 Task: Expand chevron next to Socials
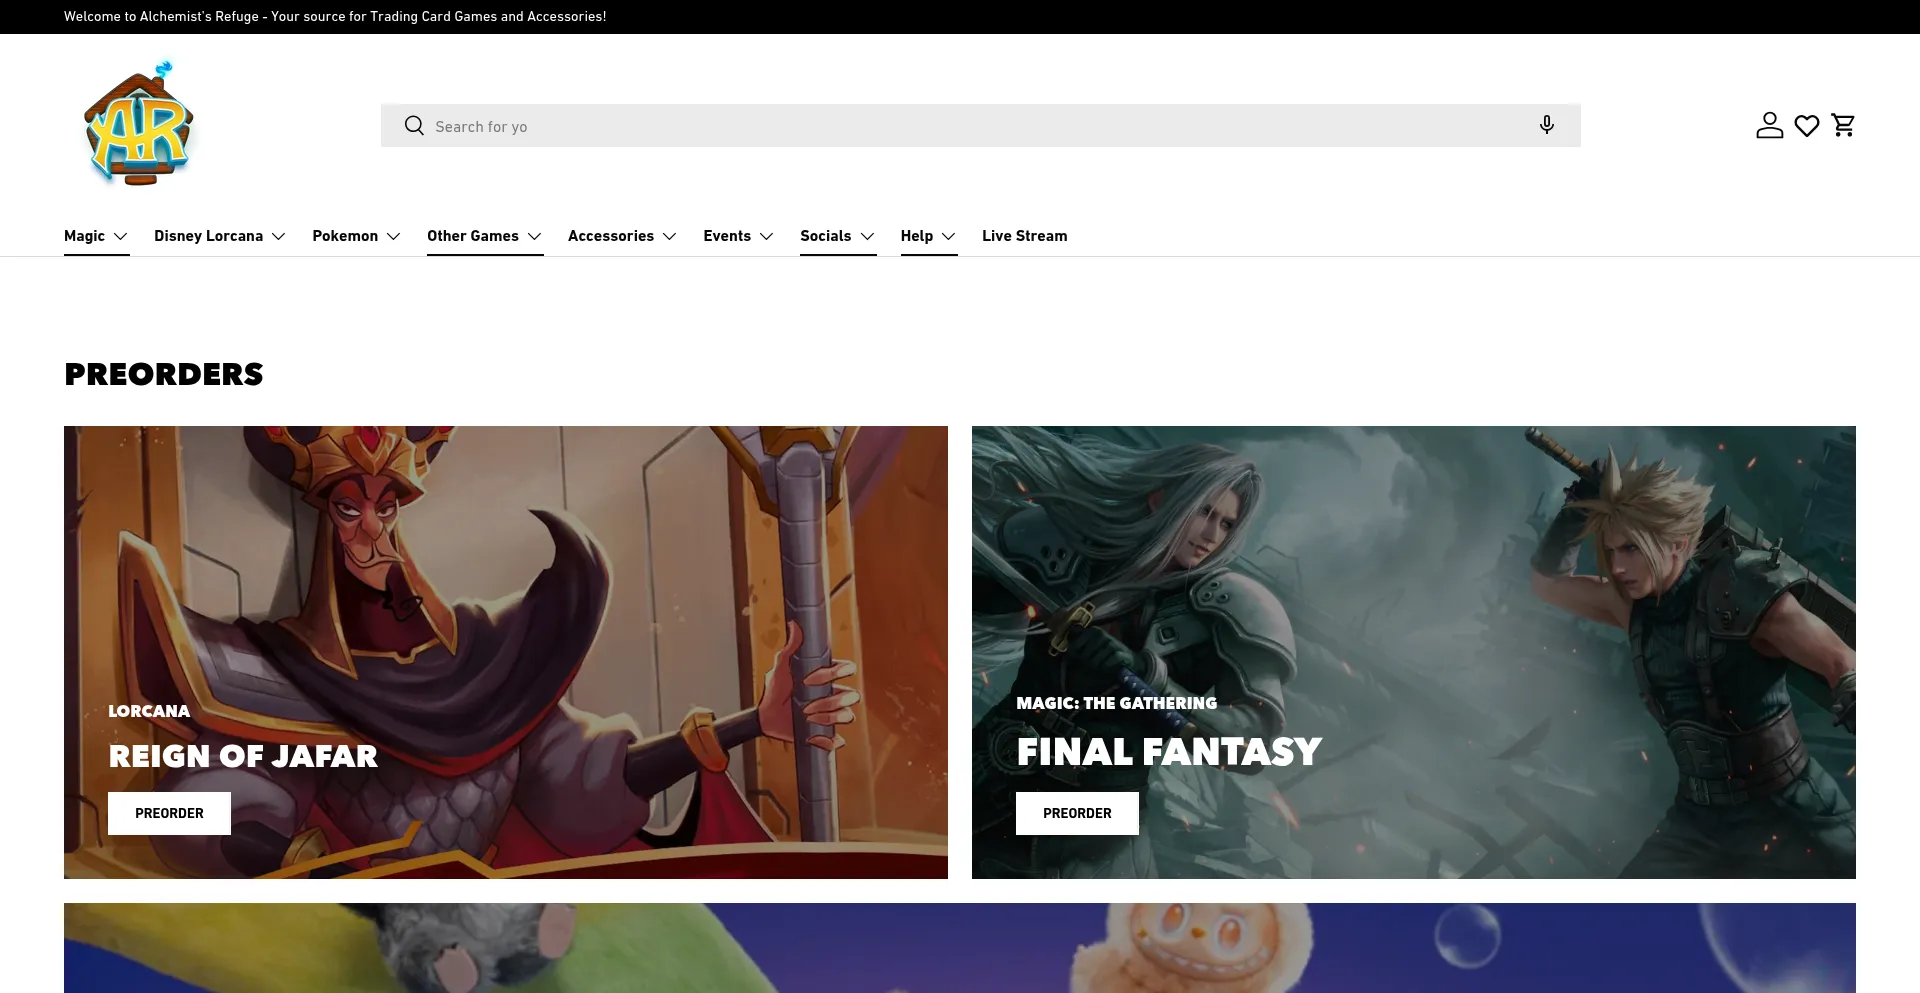click(x=868, y=237)
